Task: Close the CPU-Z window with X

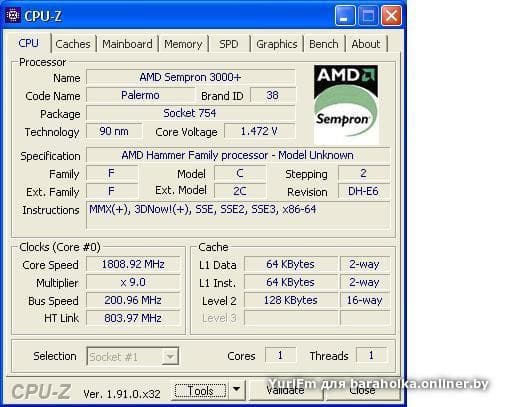Action: coord(391,15)
